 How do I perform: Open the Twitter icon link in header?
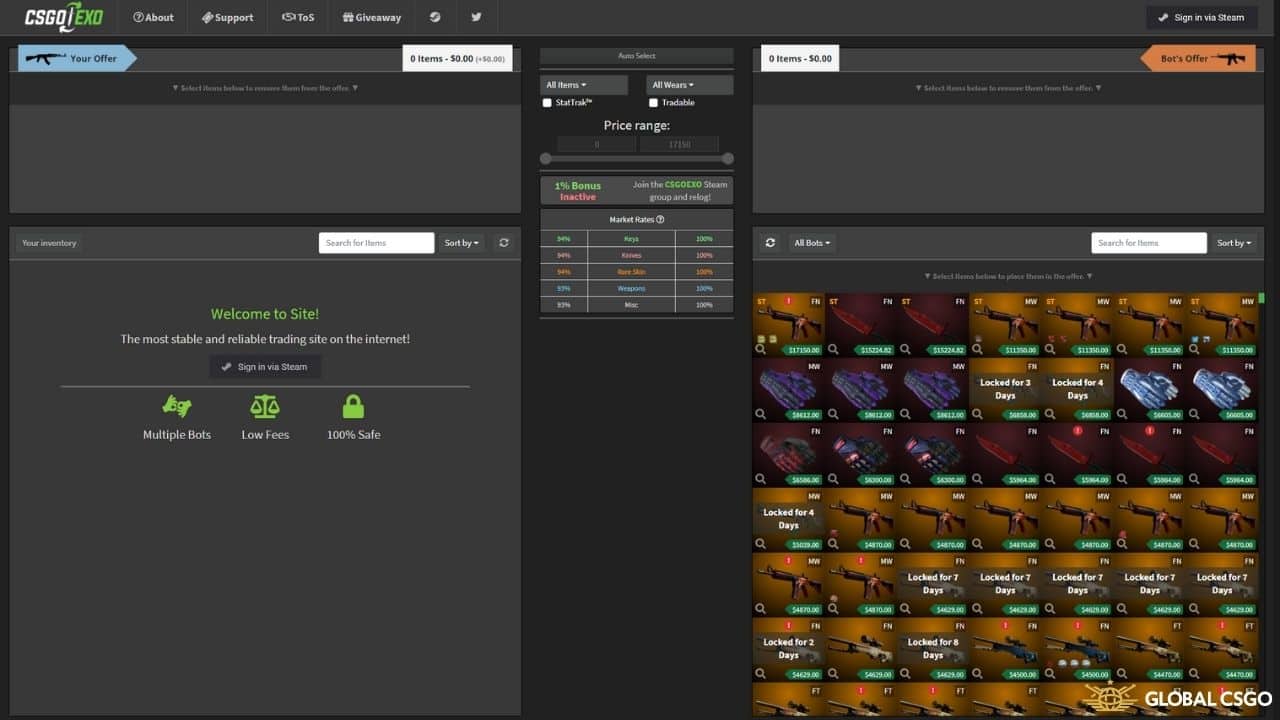(476, 17)
